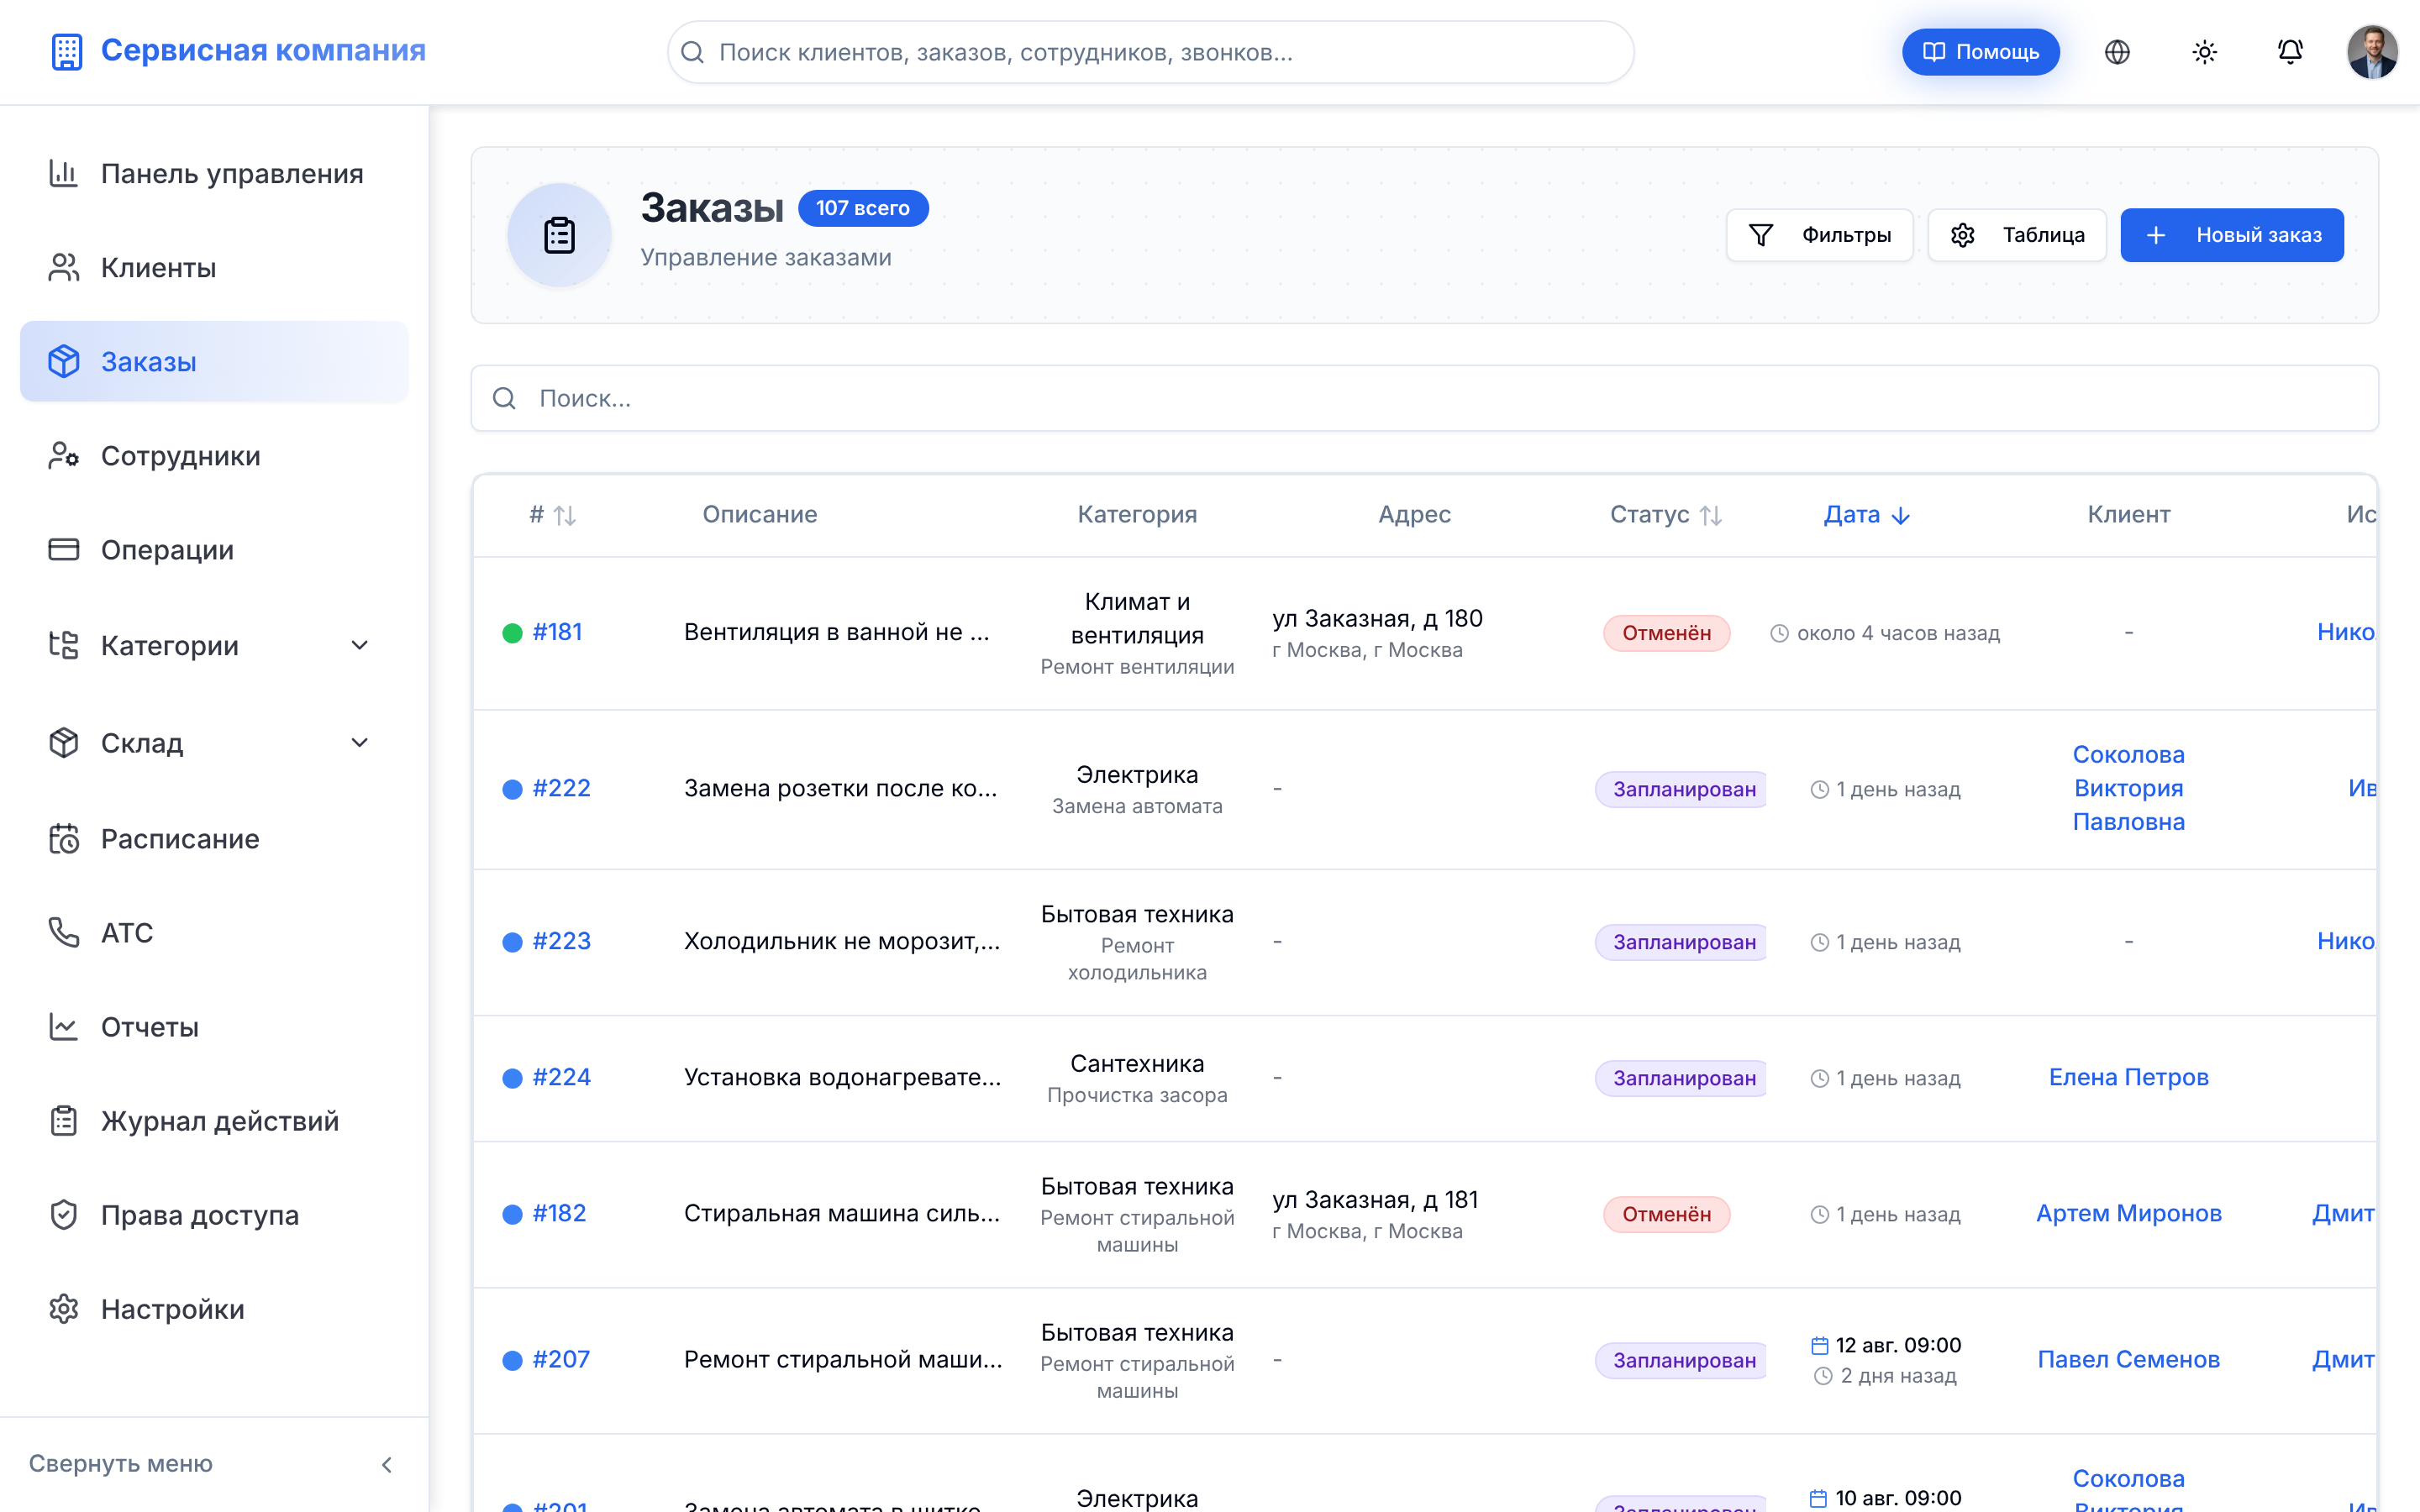Viewport: 2420px width, 1512px height.
Task: Sort orders by the # column
Action: [x=552, y=514]
